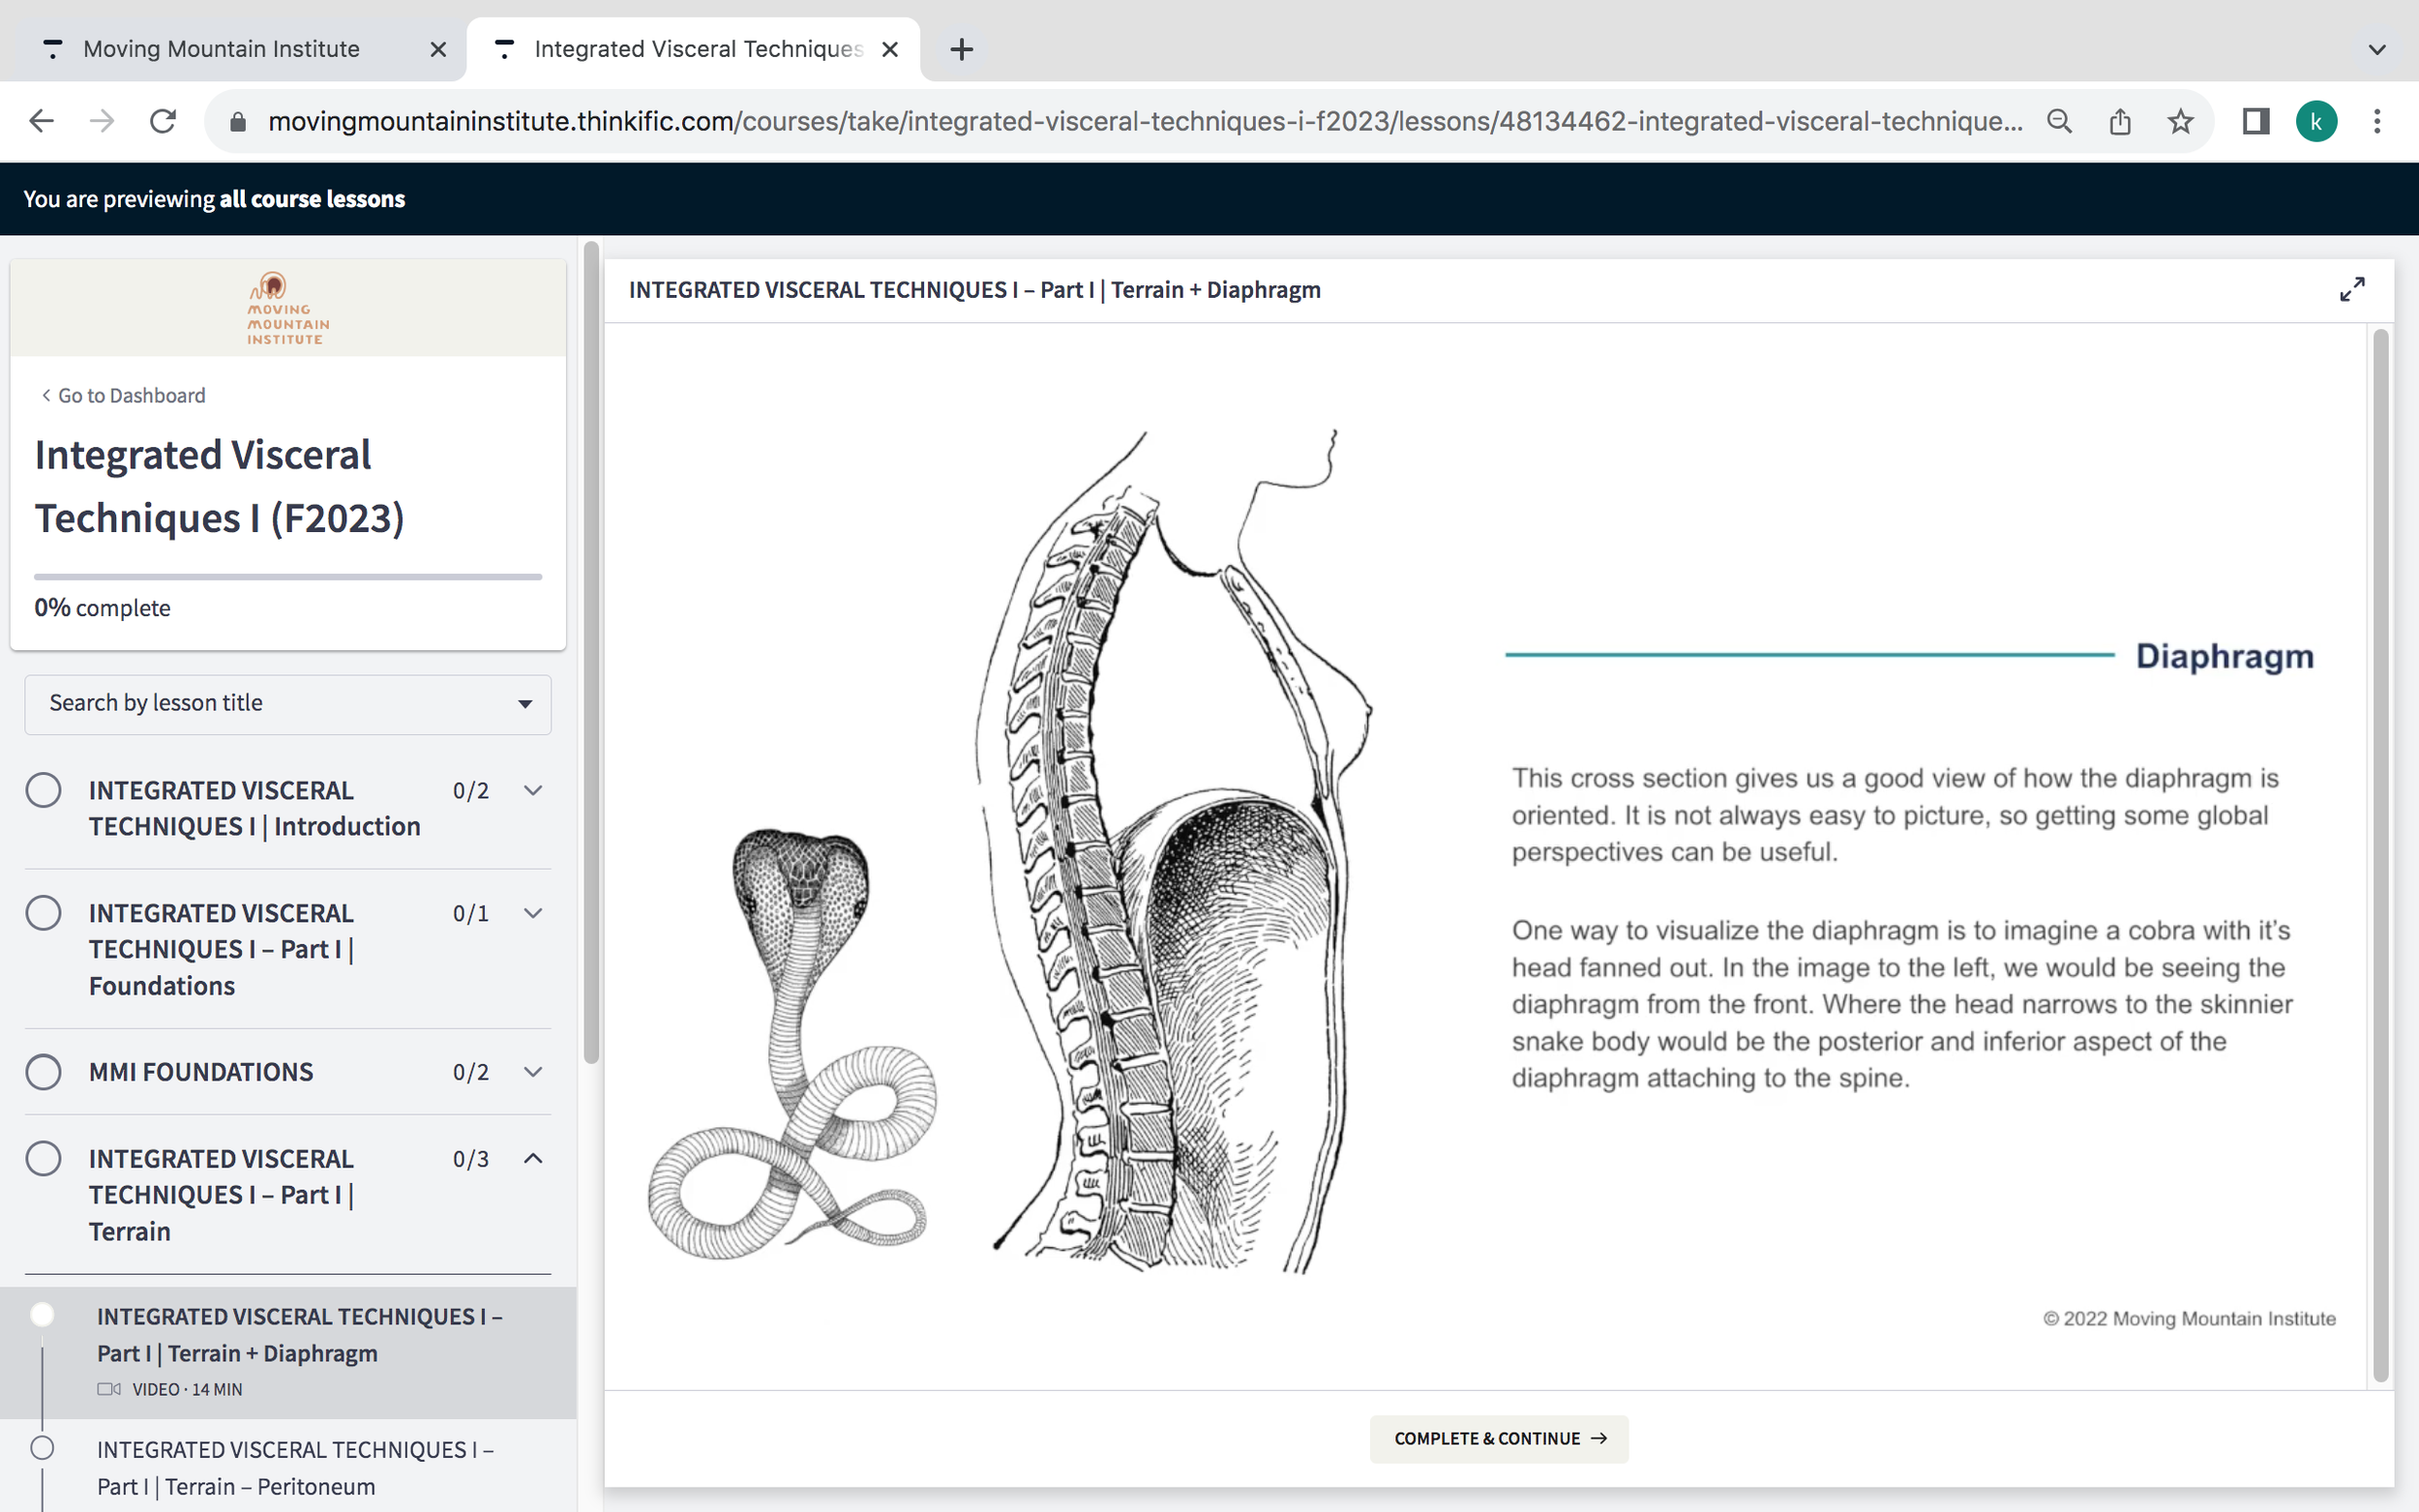Viewport: 2419px width, 1512px height.
Task: Open the green profile avatar k
Action: 2316,121
